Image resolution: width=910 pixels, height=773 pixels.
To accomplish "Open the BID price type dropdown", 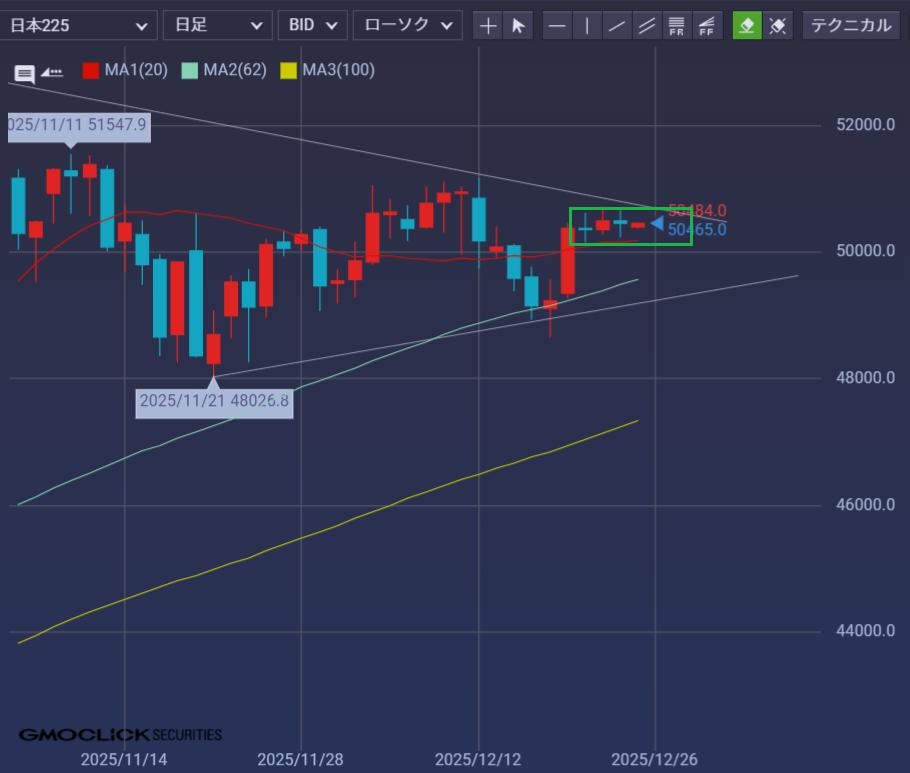I will point(312,25).
